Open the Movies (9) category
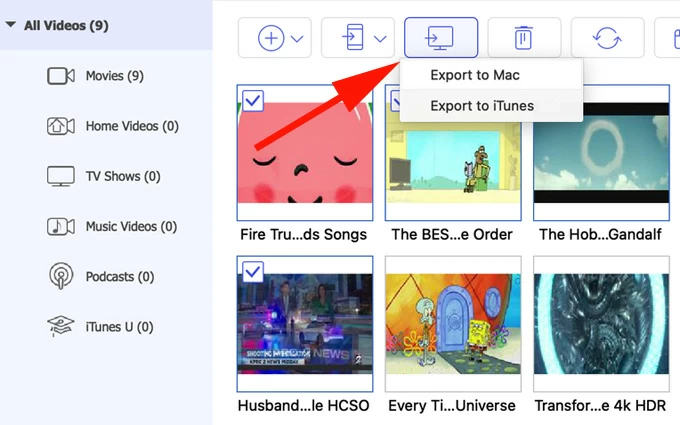680x425 pixels. [x=114, y=76]
